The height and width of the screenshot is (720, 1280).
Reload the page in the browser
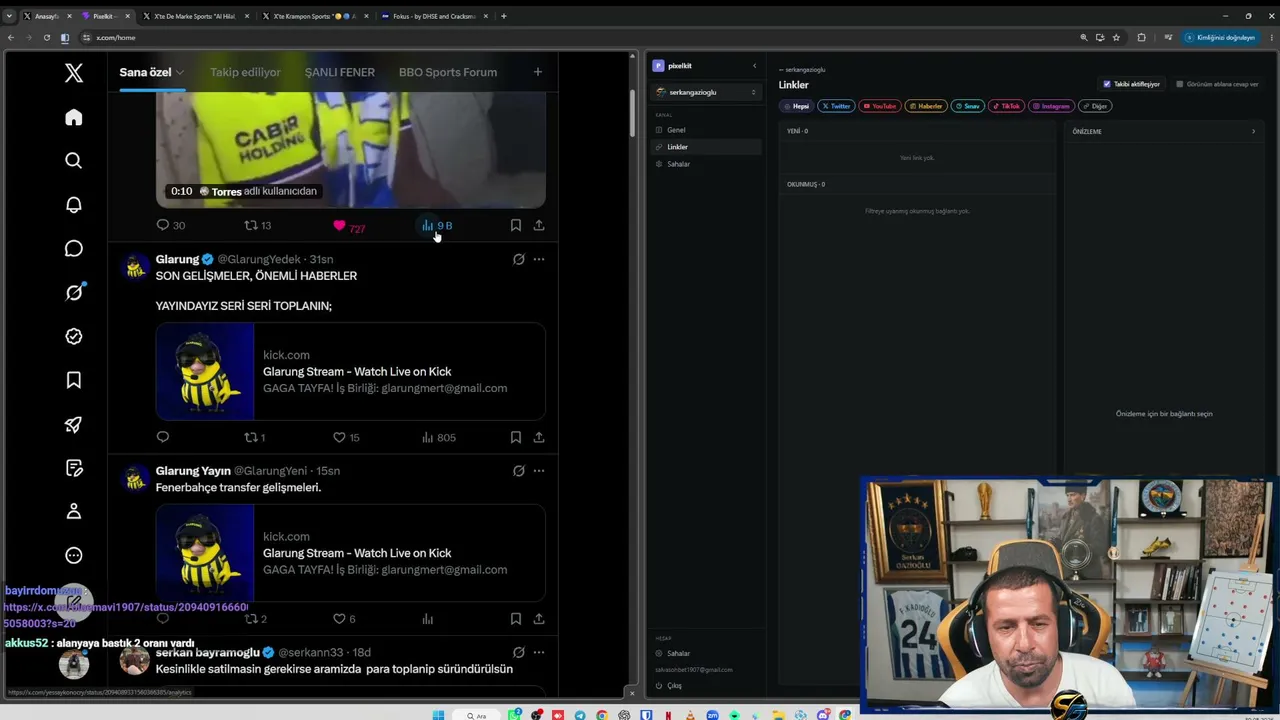point(46,37)
